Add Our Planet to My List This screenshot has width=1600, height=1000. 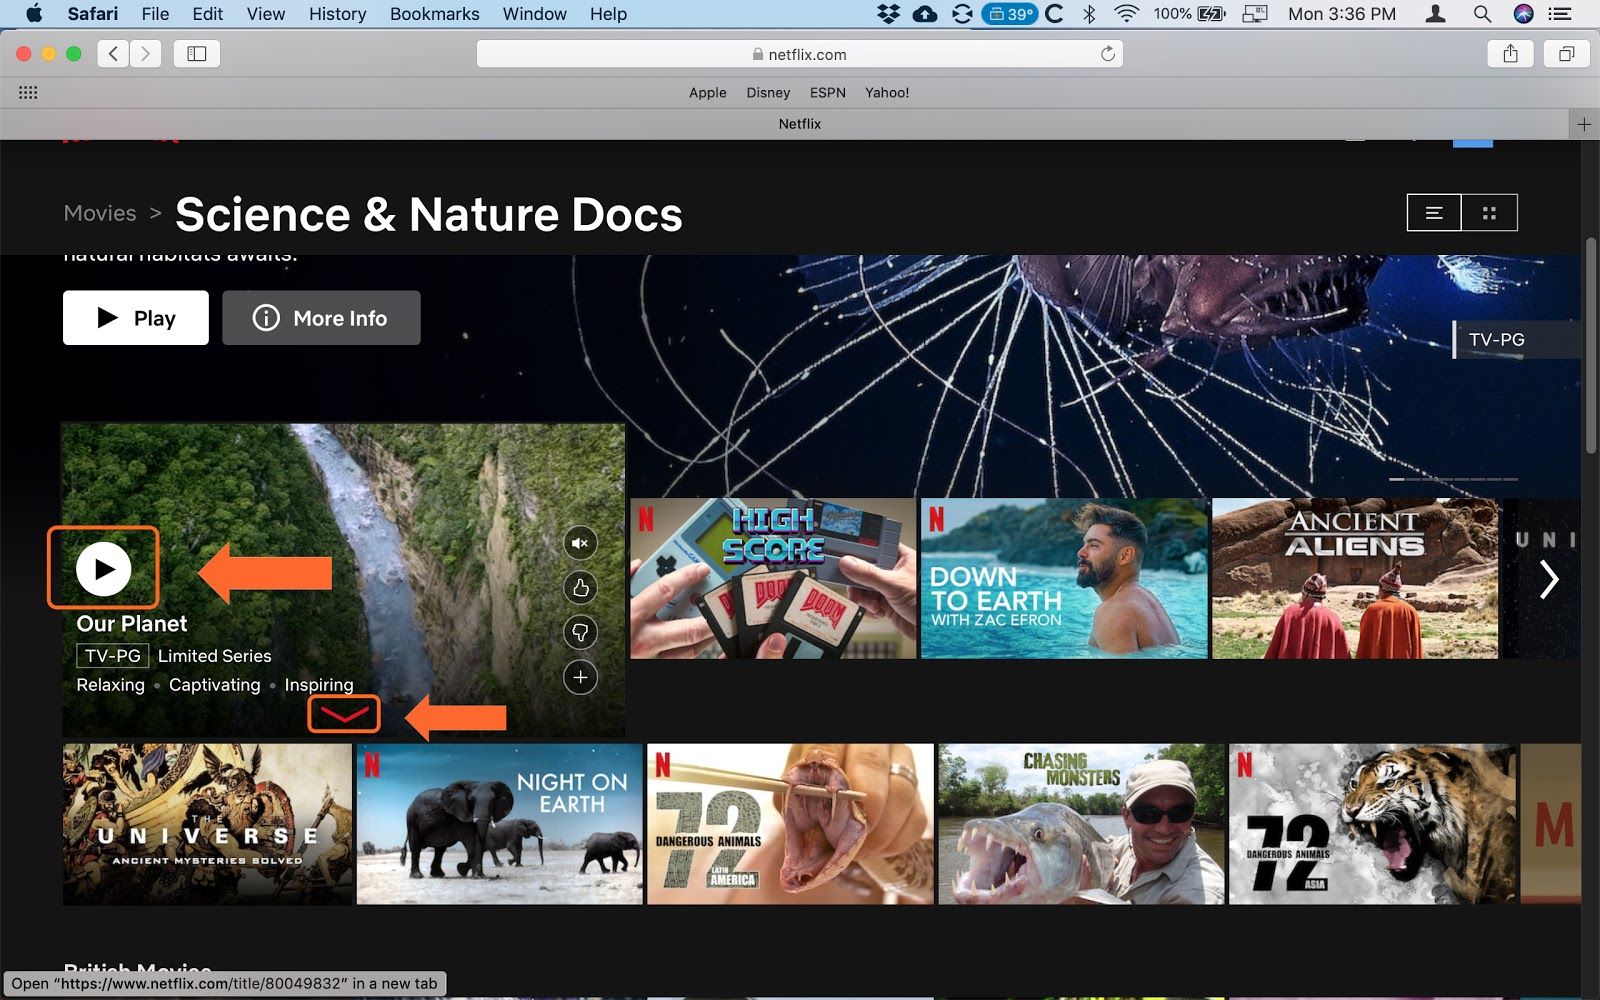(580, 677)
